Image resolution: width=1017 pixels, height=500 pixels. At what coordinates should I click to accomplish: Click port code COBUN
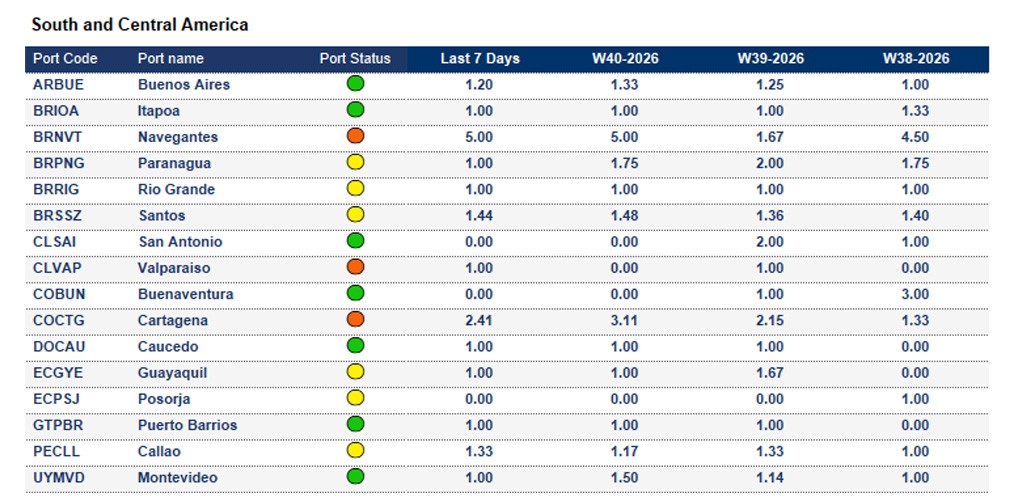click(x=59, y=294)
